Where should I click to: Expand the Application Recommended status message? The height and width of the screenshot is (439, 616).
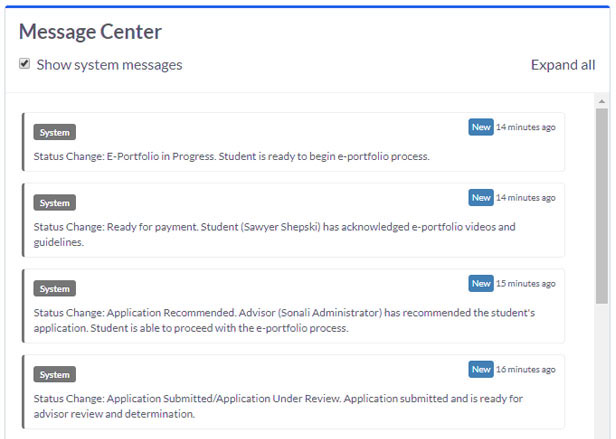(x=293, y=306)
